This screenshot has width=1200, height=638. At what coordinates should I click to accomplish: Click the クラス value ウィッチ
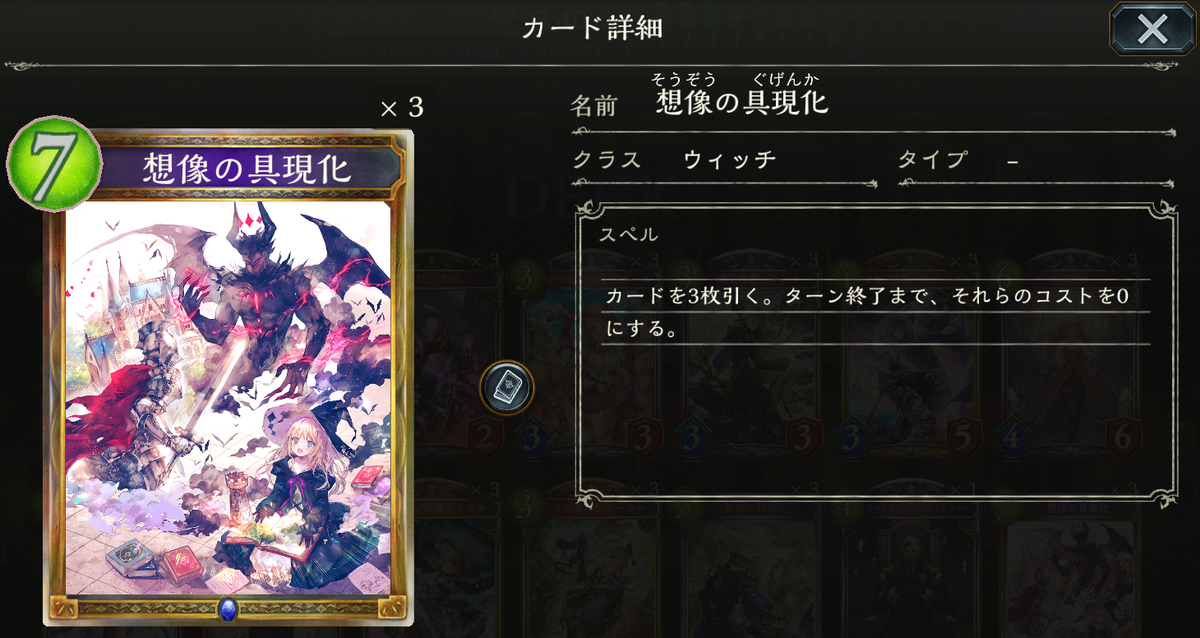tap(730, 160)
